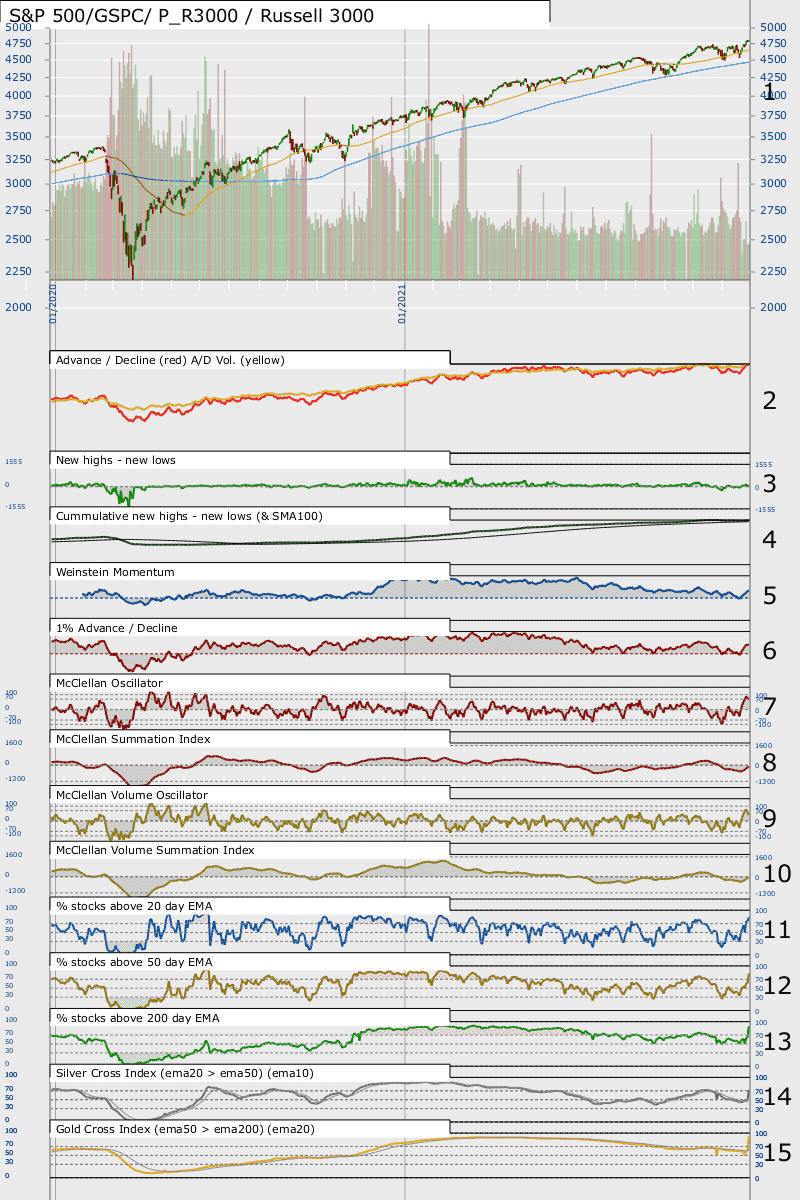Image resolution: width=800 pixels, height=1200 pixels.
Task: Click the 2000 label on the left price axis
Action: pos(19,307)
